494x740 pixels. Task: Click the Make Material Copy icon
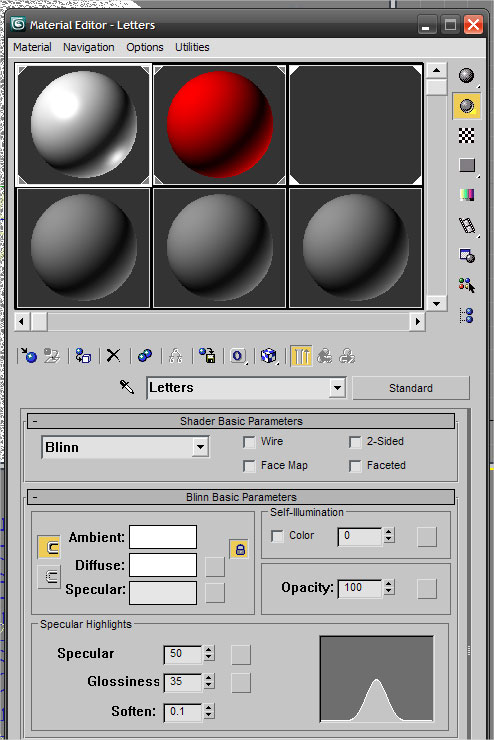click(144, 356)
